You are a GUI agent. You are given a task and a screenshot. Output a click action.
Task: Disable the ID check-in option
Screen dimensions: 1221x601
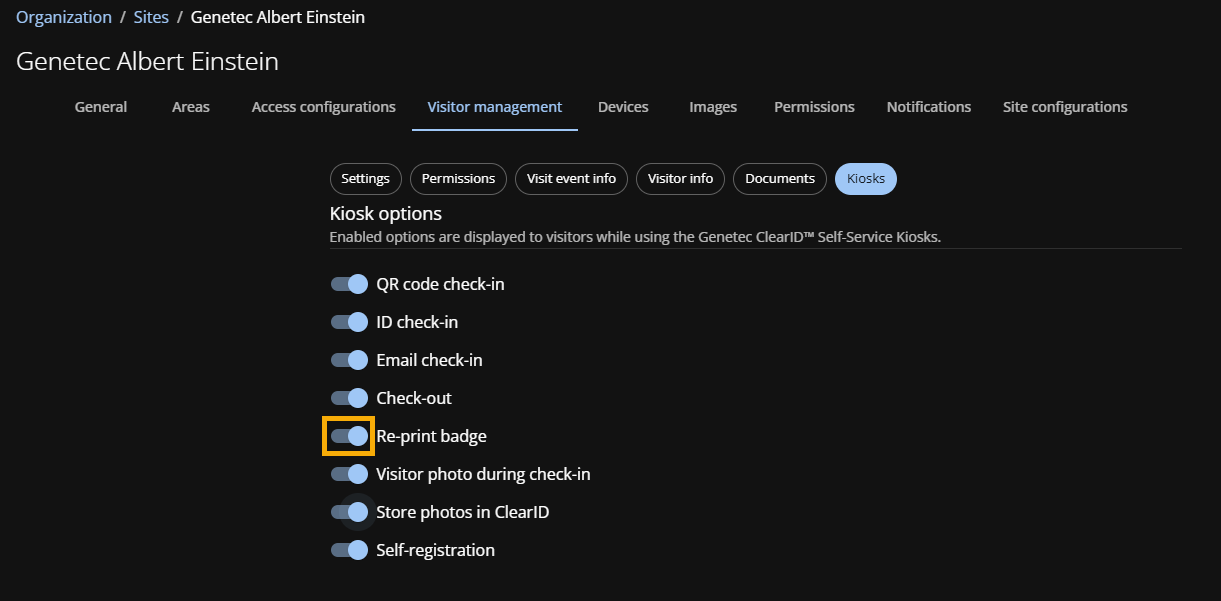coord(349,322)
